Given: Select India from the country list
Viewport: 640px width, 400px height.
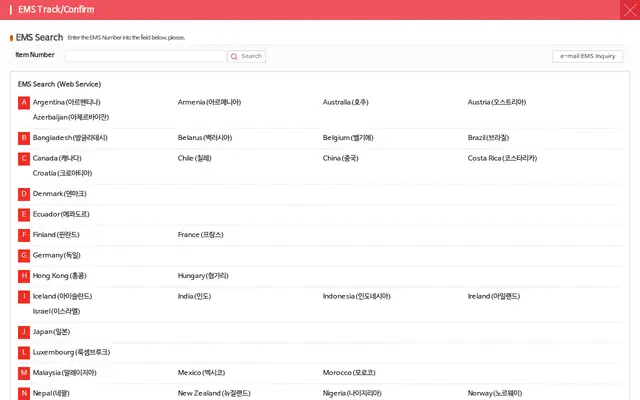Looking at the screenshot, I should point(194,296).
